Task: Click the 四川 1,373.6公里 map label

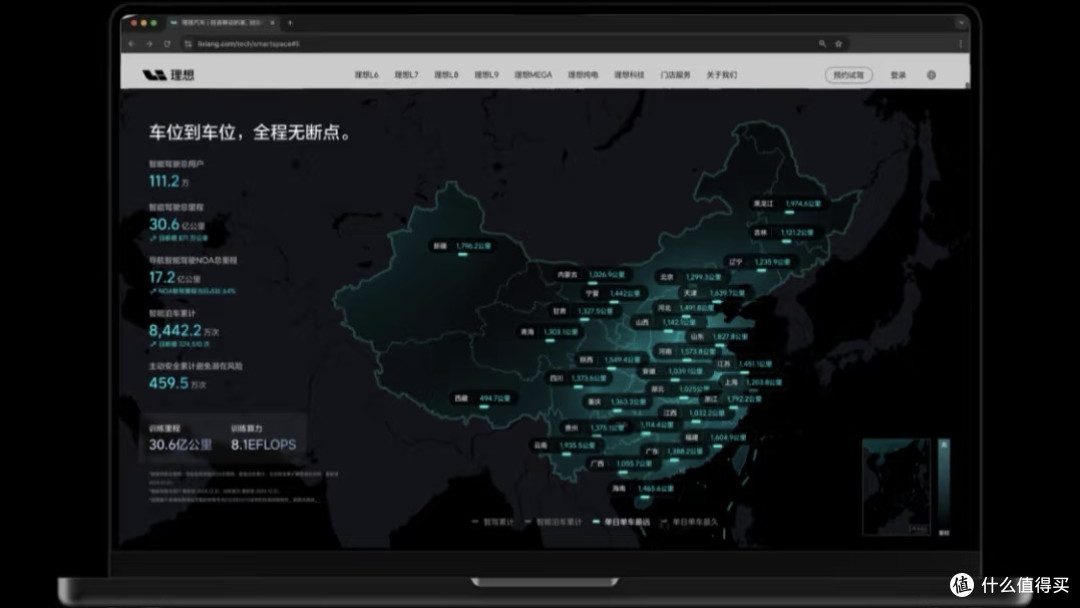Action: (x=579, y=378)
